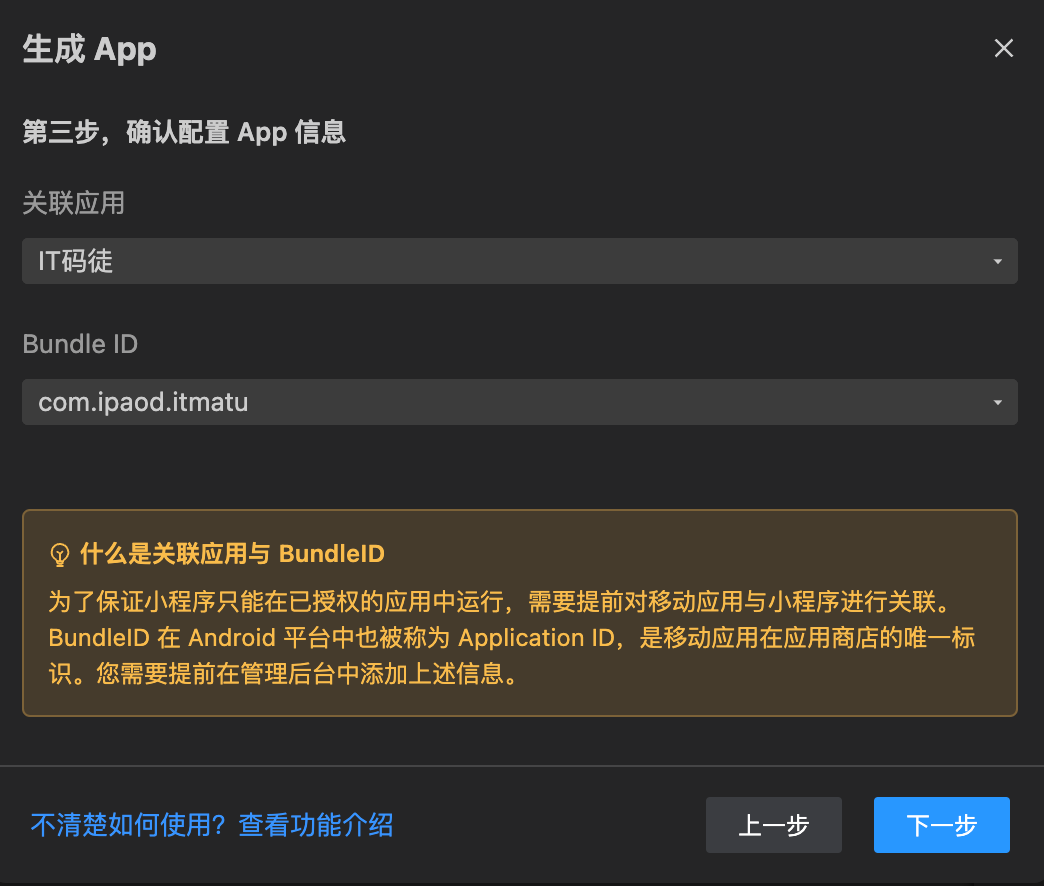1044x886 pixels.
Task: Close the 生成 App dialog
Action: click(1004, 47)
